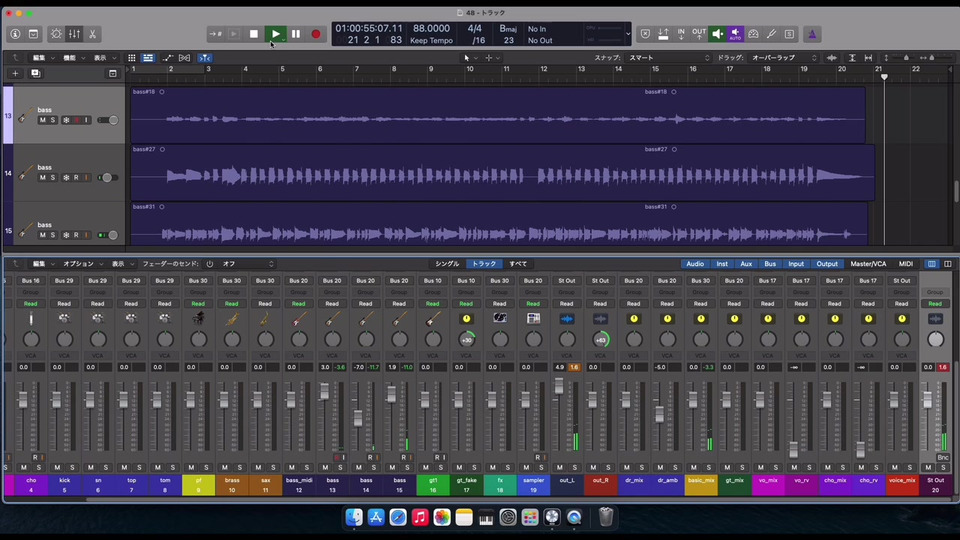Click the Read automation button on cho channel
The width and height of the screenshot is (960, 540).
point(31,303)
